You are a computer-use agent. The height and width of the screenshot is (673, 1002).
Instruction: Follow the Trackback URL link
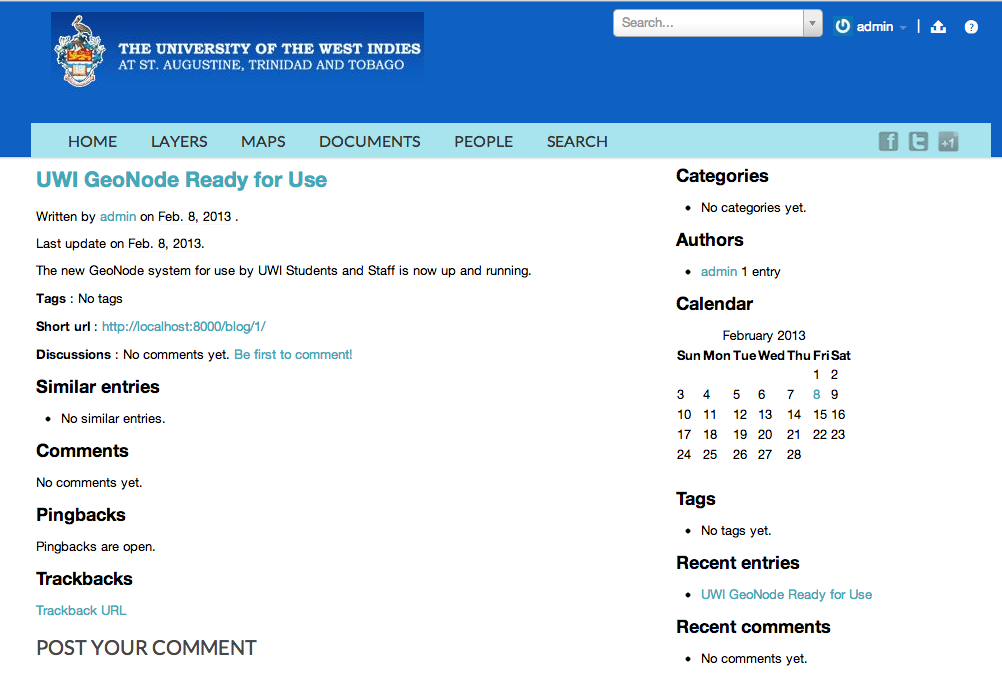tap(81, 610)
